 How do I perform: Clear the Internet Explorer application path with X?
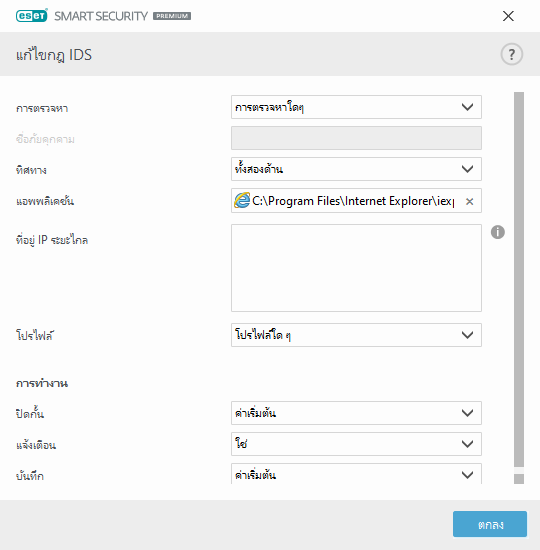(x=469, y=201)
